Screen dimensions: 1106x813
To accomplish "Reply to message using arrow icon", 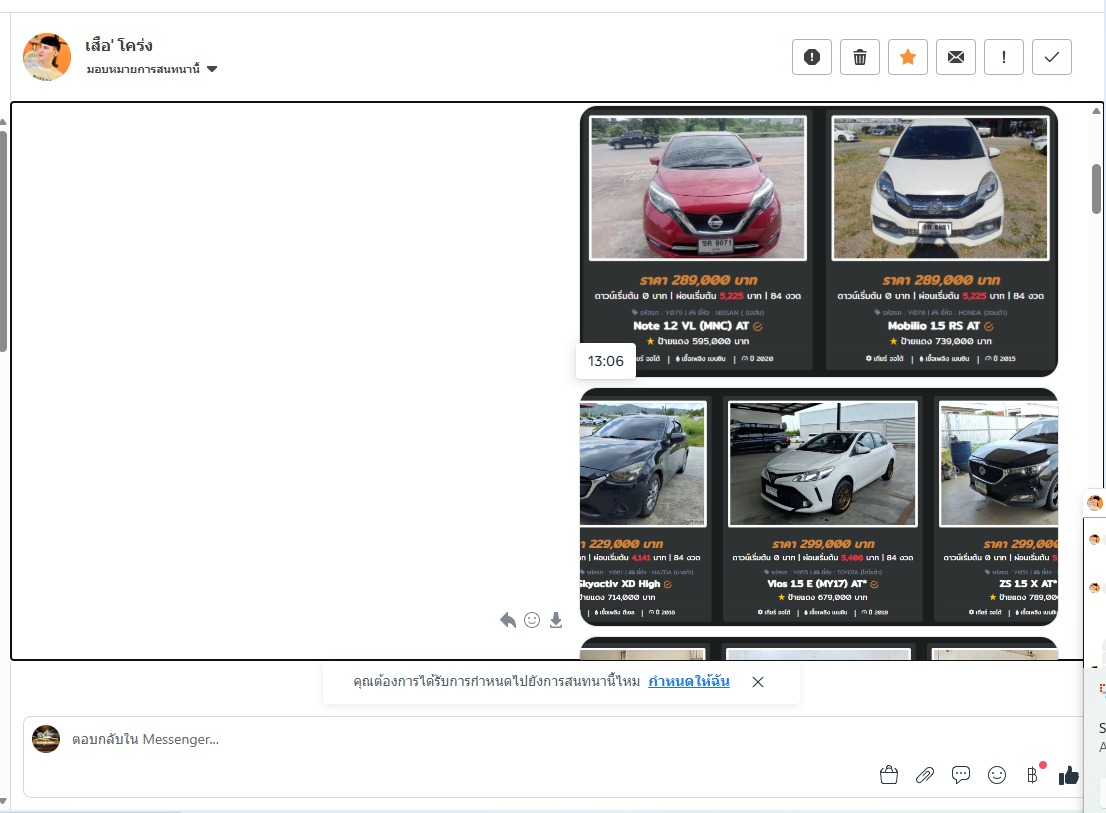I will pos(508,620).
